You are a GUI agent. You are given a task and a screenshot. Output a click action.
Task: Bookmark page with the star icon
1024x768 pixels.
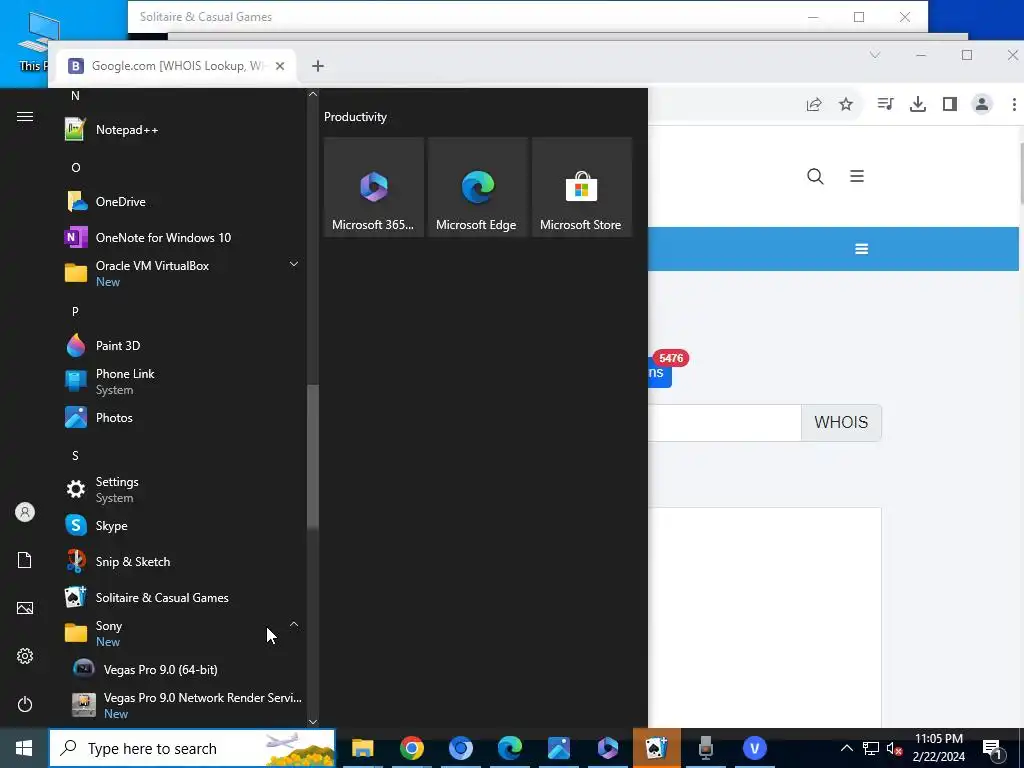pos(846,104)
